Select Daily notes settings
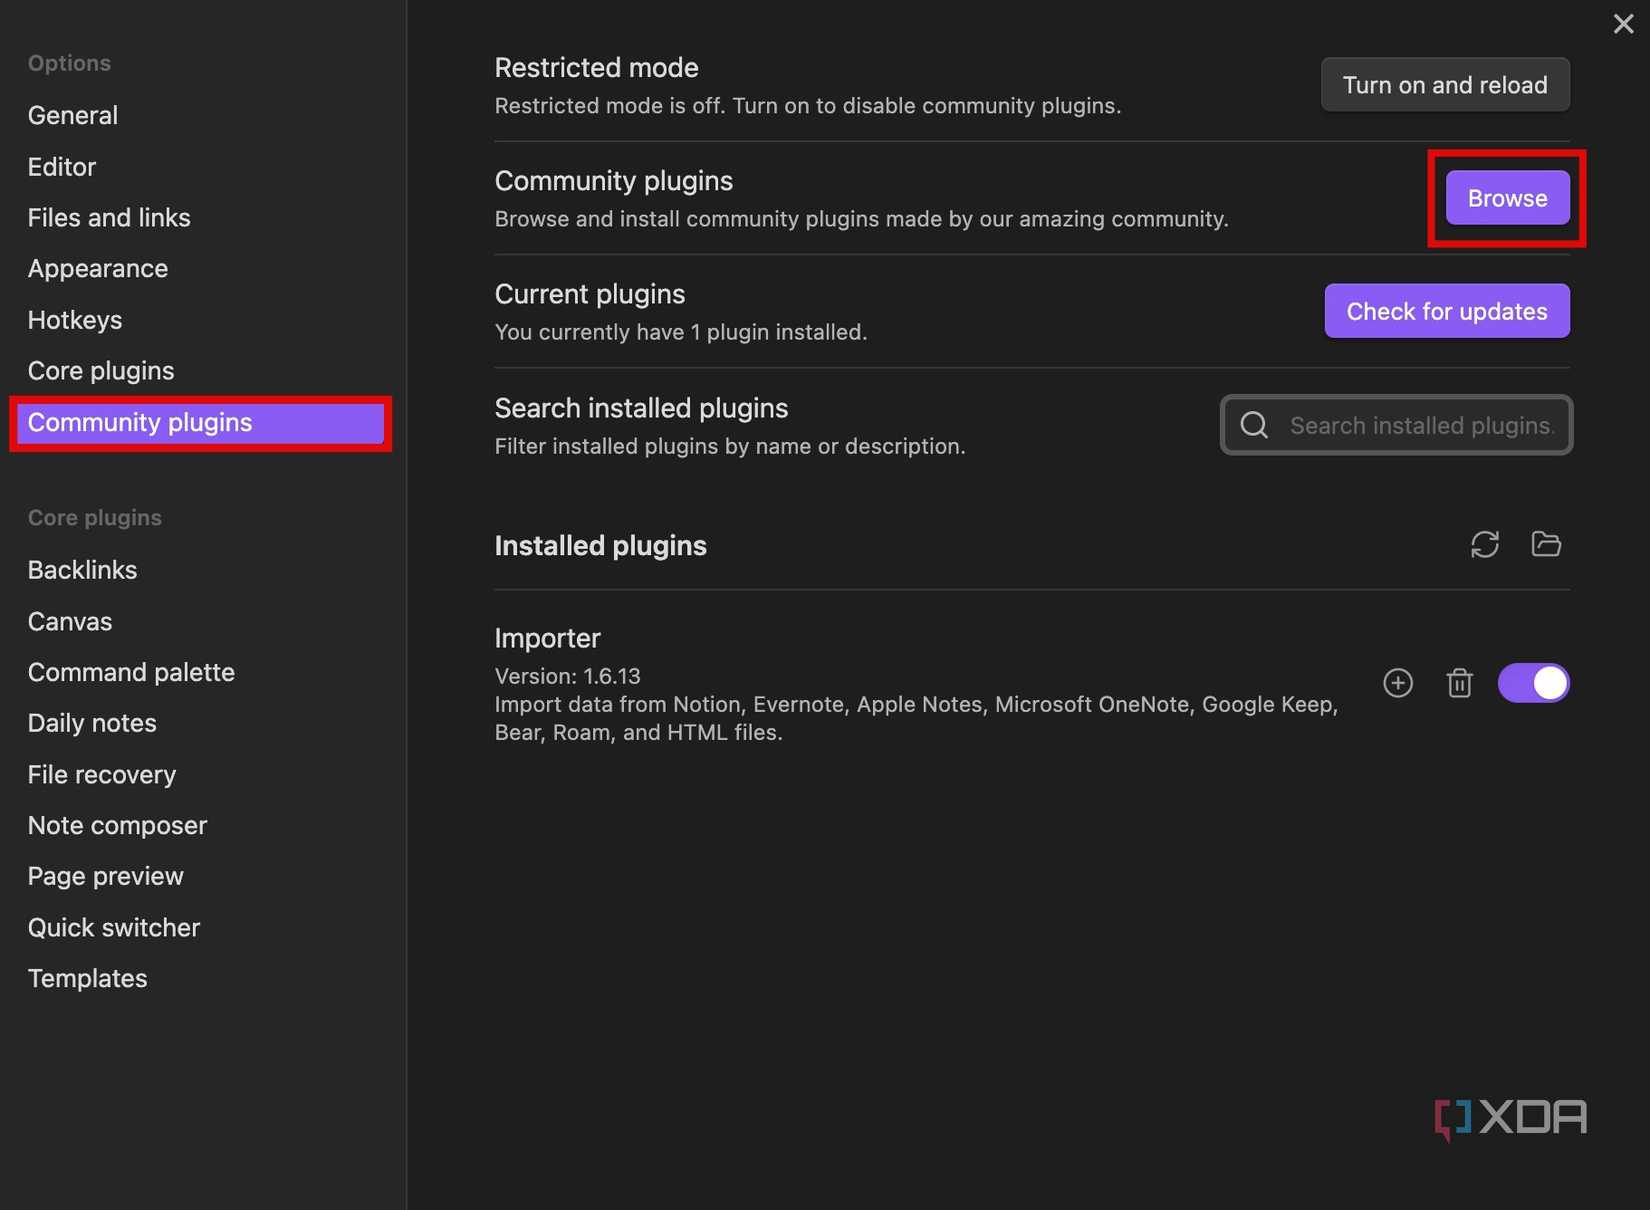 (92, 723)
